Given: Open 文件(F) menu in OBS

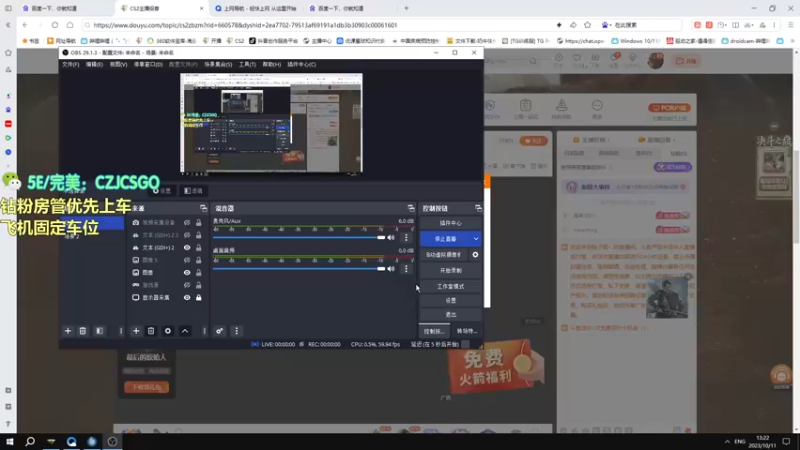Looking at the screenshot, I should click(70, 65).
